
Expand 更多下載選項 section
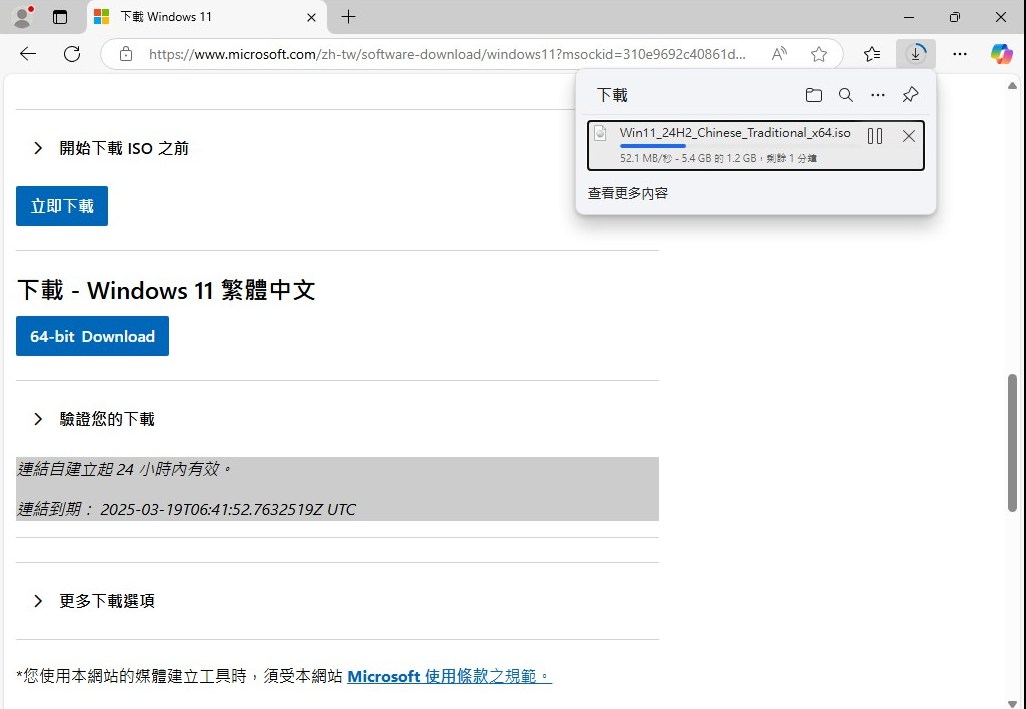point(94,601)
